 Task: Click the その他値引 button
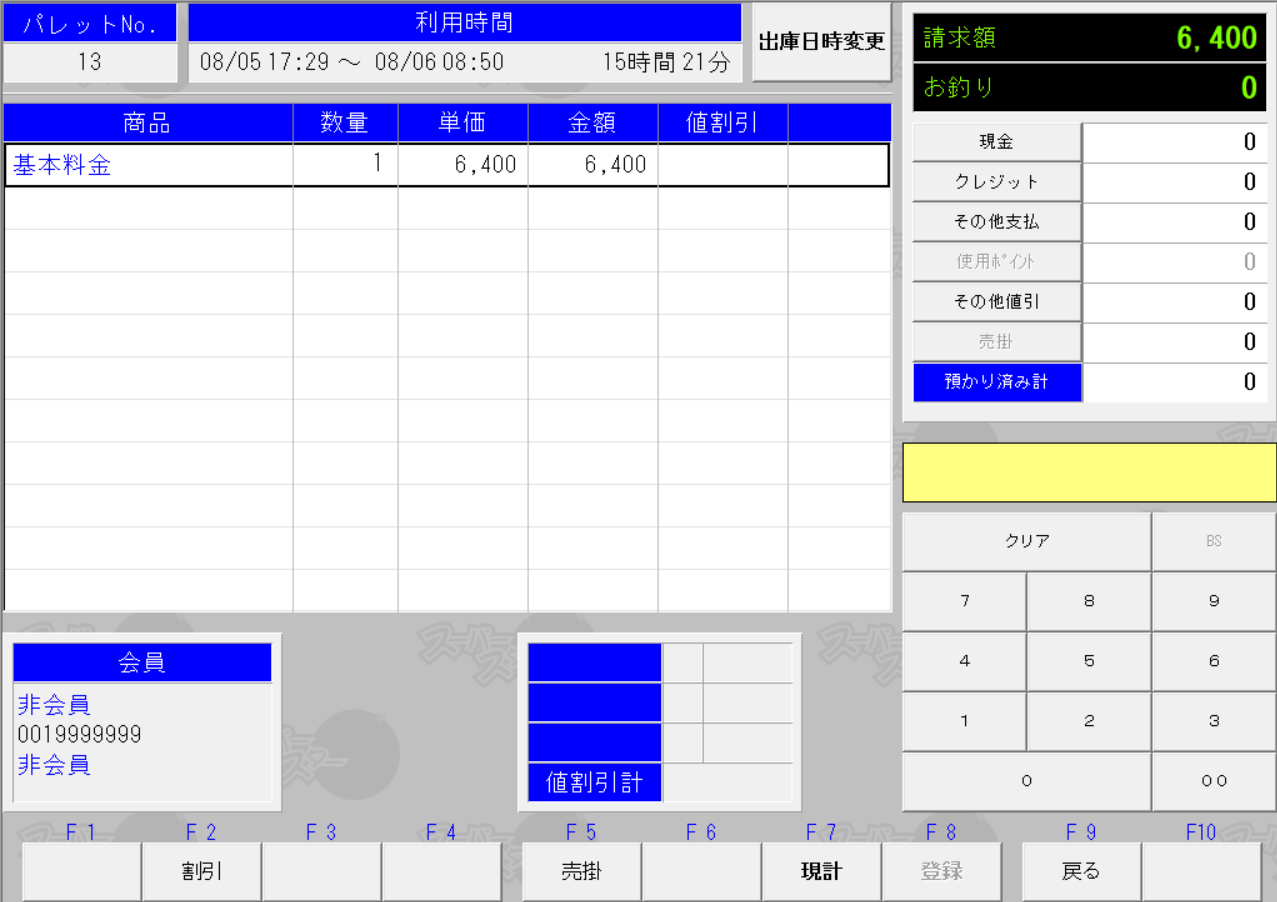(x=997, y=302)
